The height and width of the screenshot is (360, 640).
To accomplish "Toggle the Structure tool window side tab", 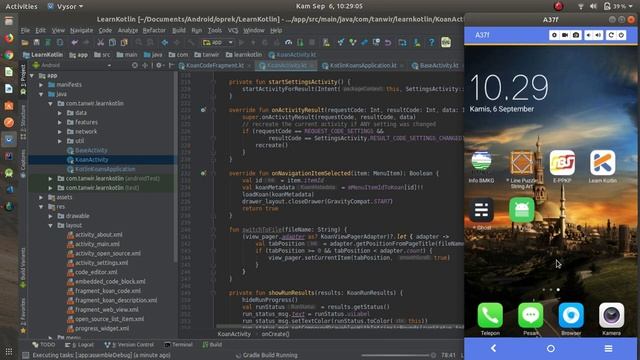I will (23, 122).
